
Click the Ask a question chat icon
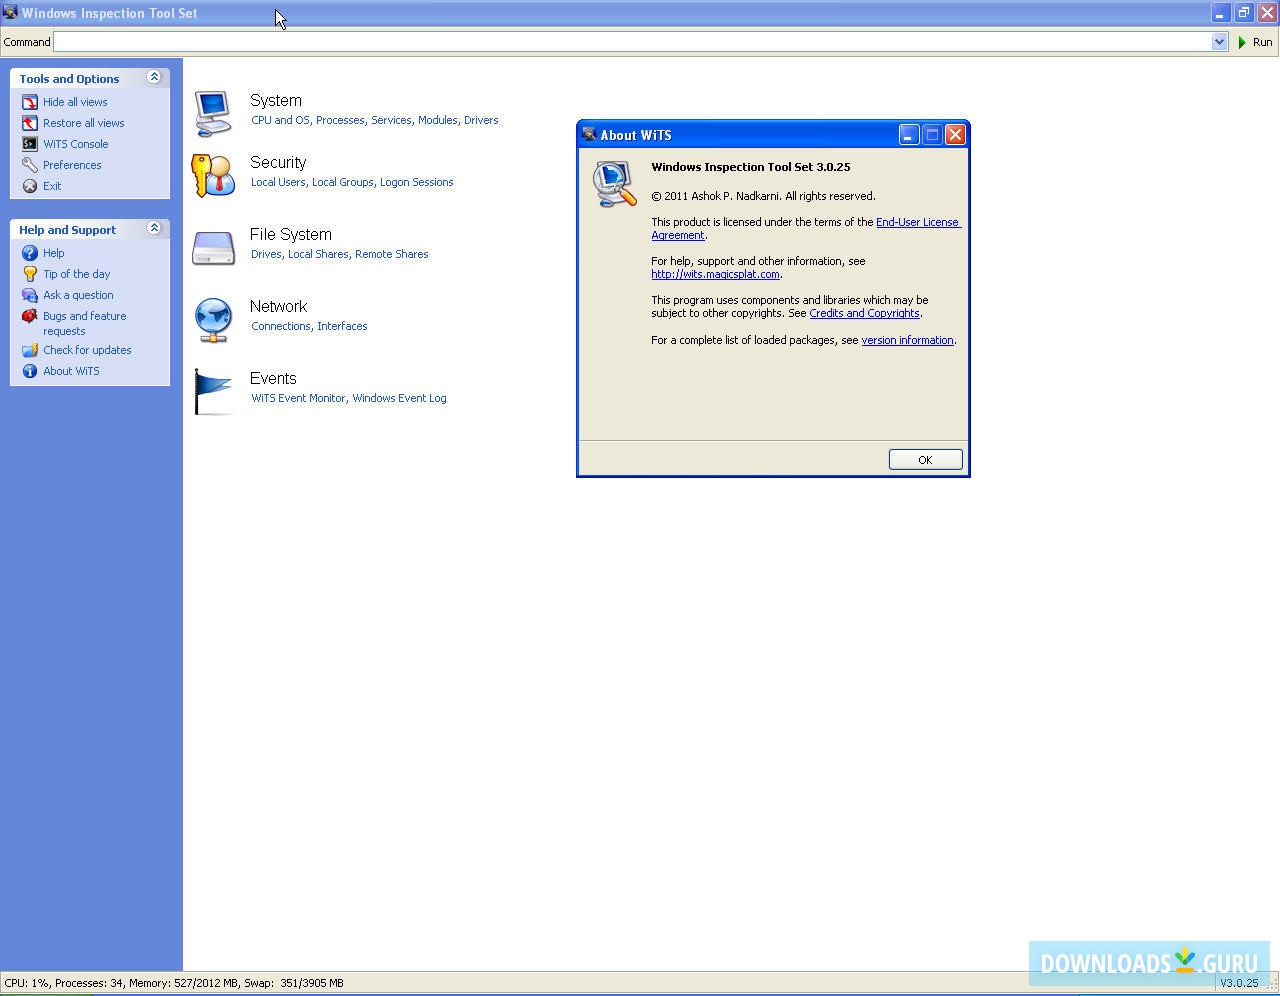30,295
